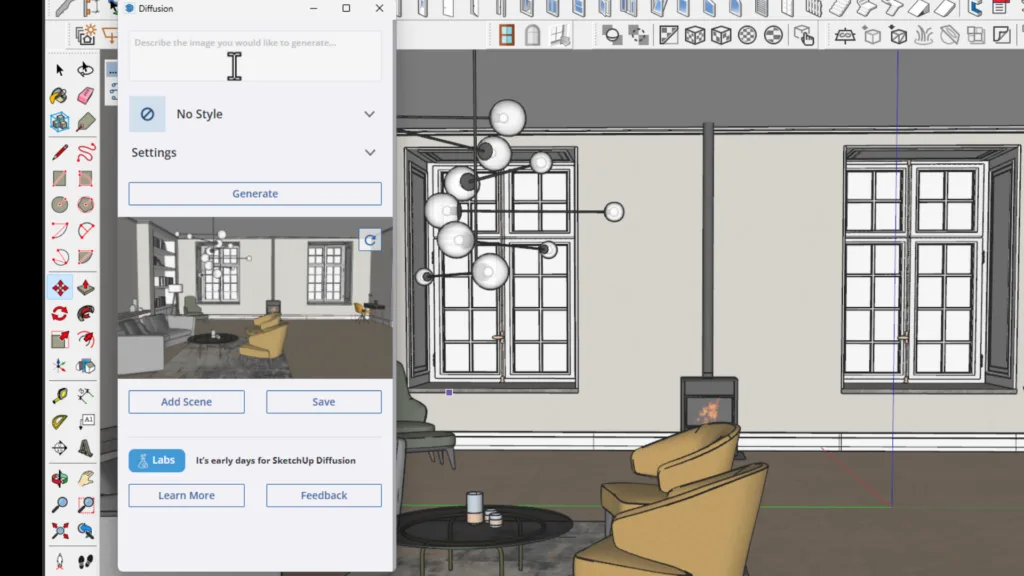Click the Add Scene button
This screenshot has width=1024, height=576.
pos(186,402)
